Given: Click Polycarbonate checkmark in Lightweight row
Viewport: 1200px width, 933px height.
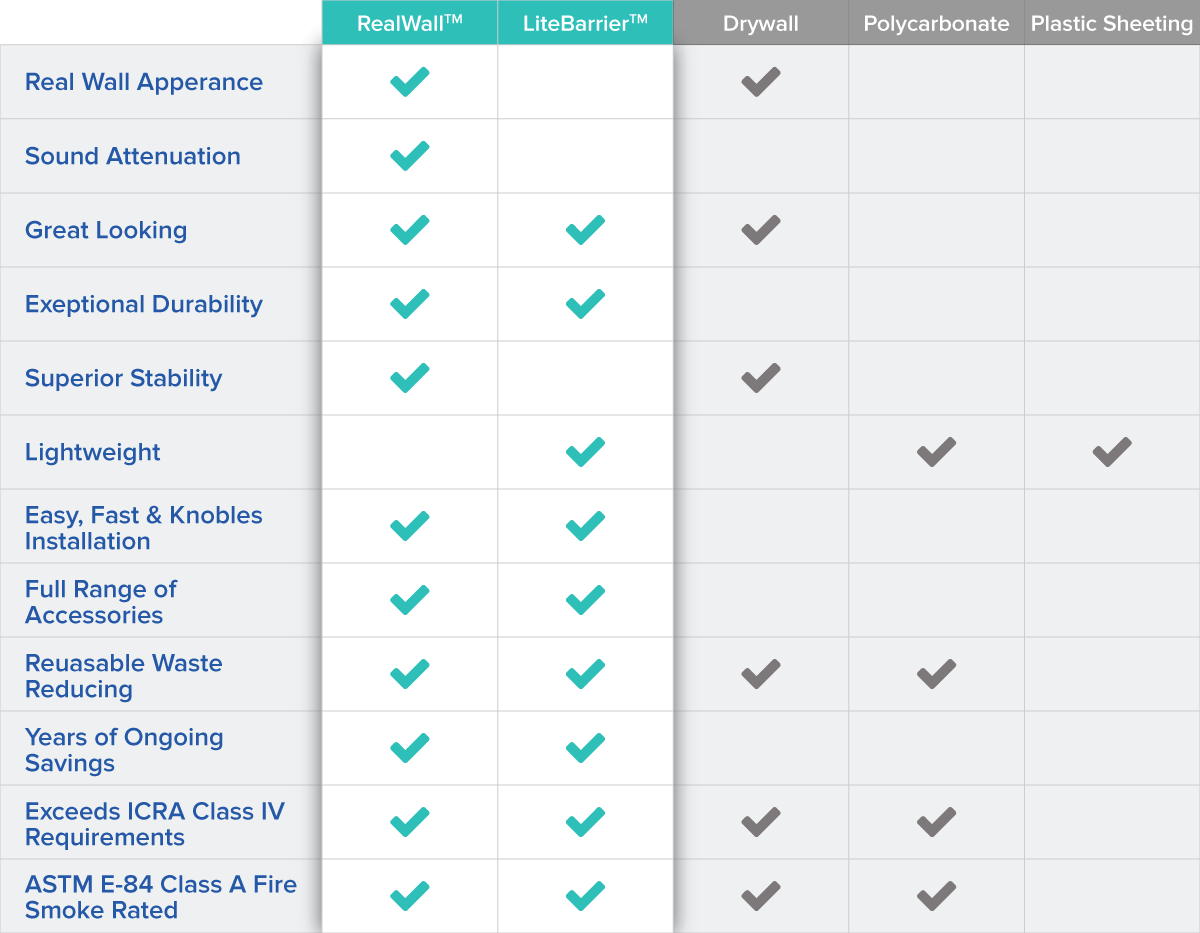Looking at the screenshot, I should pos(936,452).
